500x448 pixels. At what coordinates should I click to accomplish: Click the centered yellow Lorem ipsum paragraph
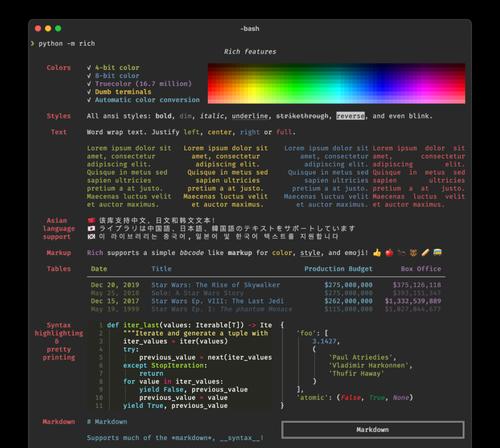pyautogui.click(x=226, y=176)
